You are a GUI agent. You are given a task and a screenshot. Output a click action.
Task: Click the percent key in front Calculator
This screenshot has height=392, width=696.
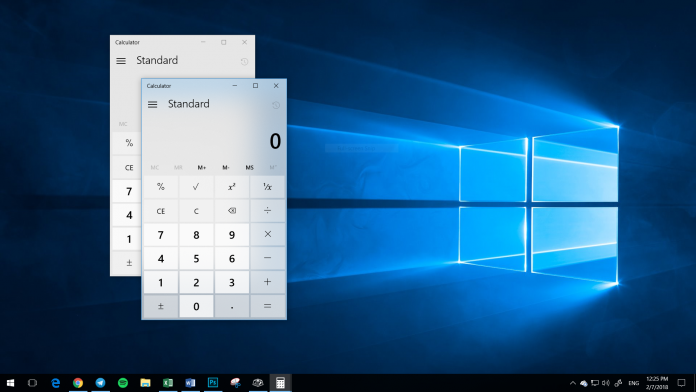161,187
